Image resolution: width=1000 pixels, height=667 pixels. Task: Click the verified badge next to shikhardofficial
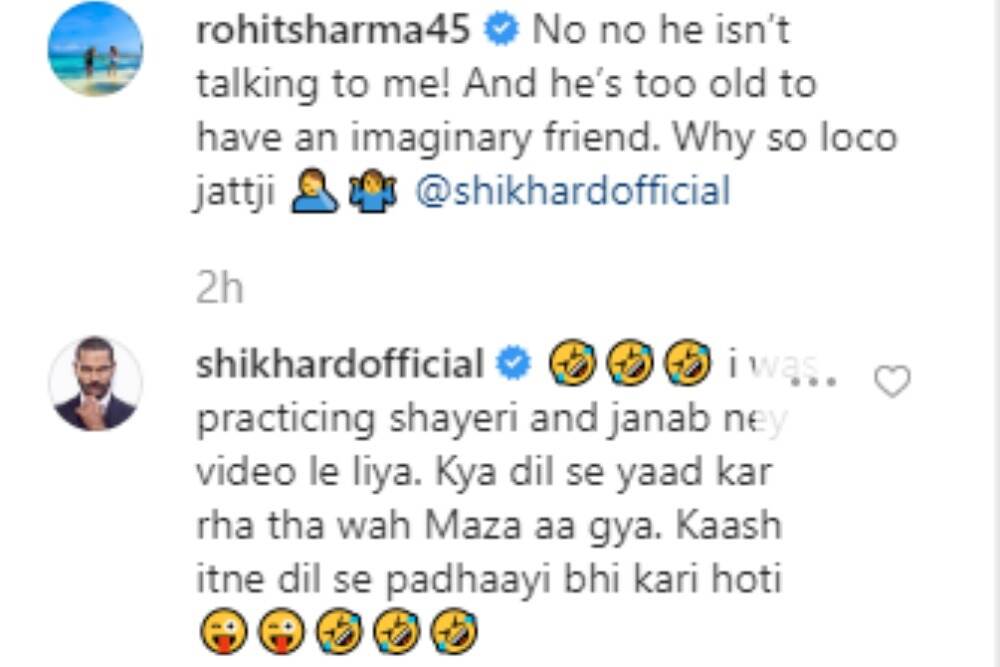click(x=514, y=364)
